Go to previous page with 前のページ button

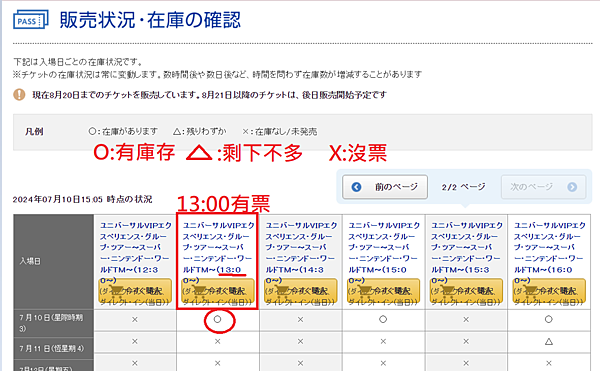coord(385,187)
